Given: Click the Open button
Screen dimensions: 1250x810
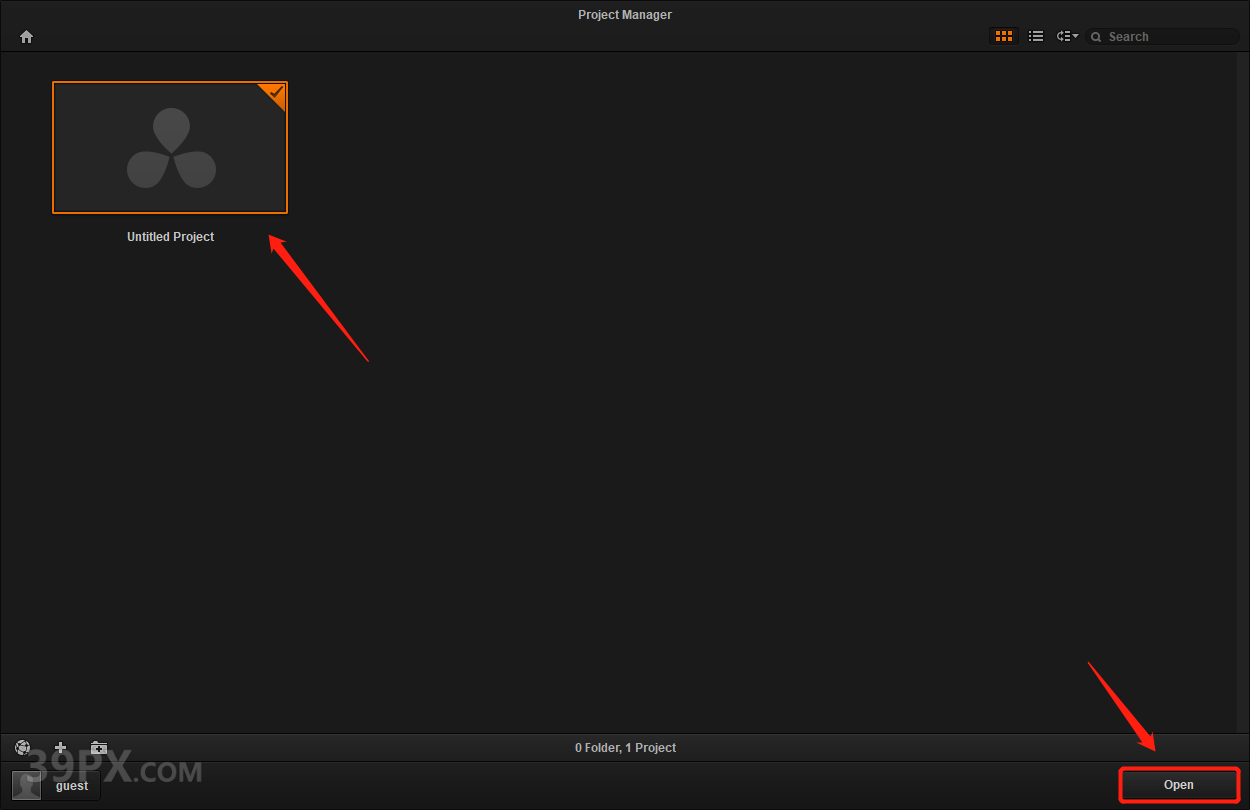Looking at the screenshot, I should point(1179,785).
